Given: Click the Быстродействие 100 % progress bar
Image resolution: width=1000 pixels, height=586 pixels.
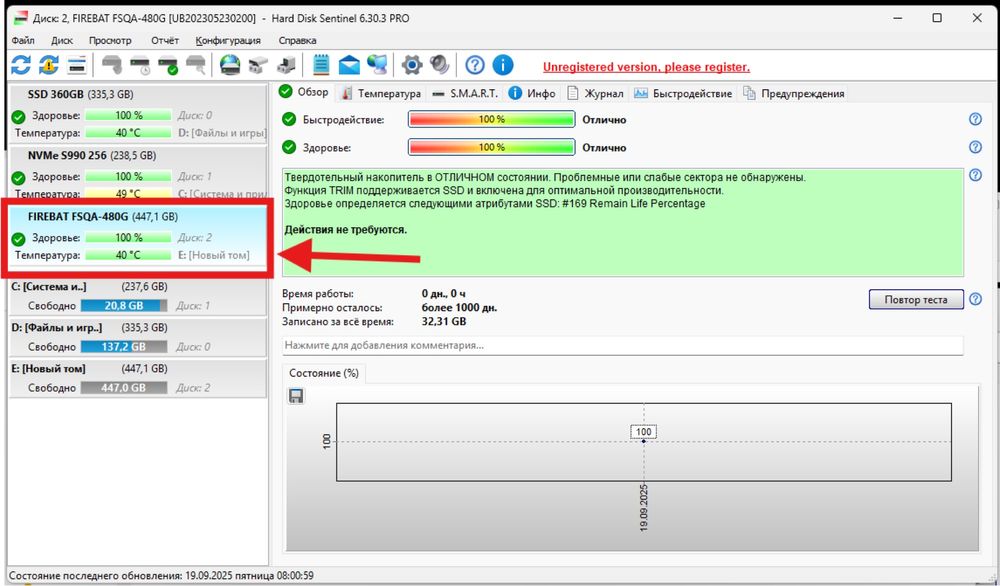Looking at the screenshot, I should coord(491,119).
